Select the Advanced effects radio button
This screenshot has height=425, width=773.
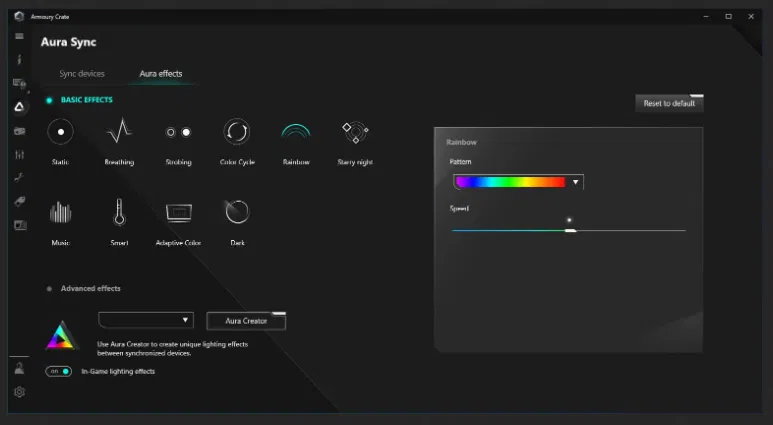(x=49, y=289)
